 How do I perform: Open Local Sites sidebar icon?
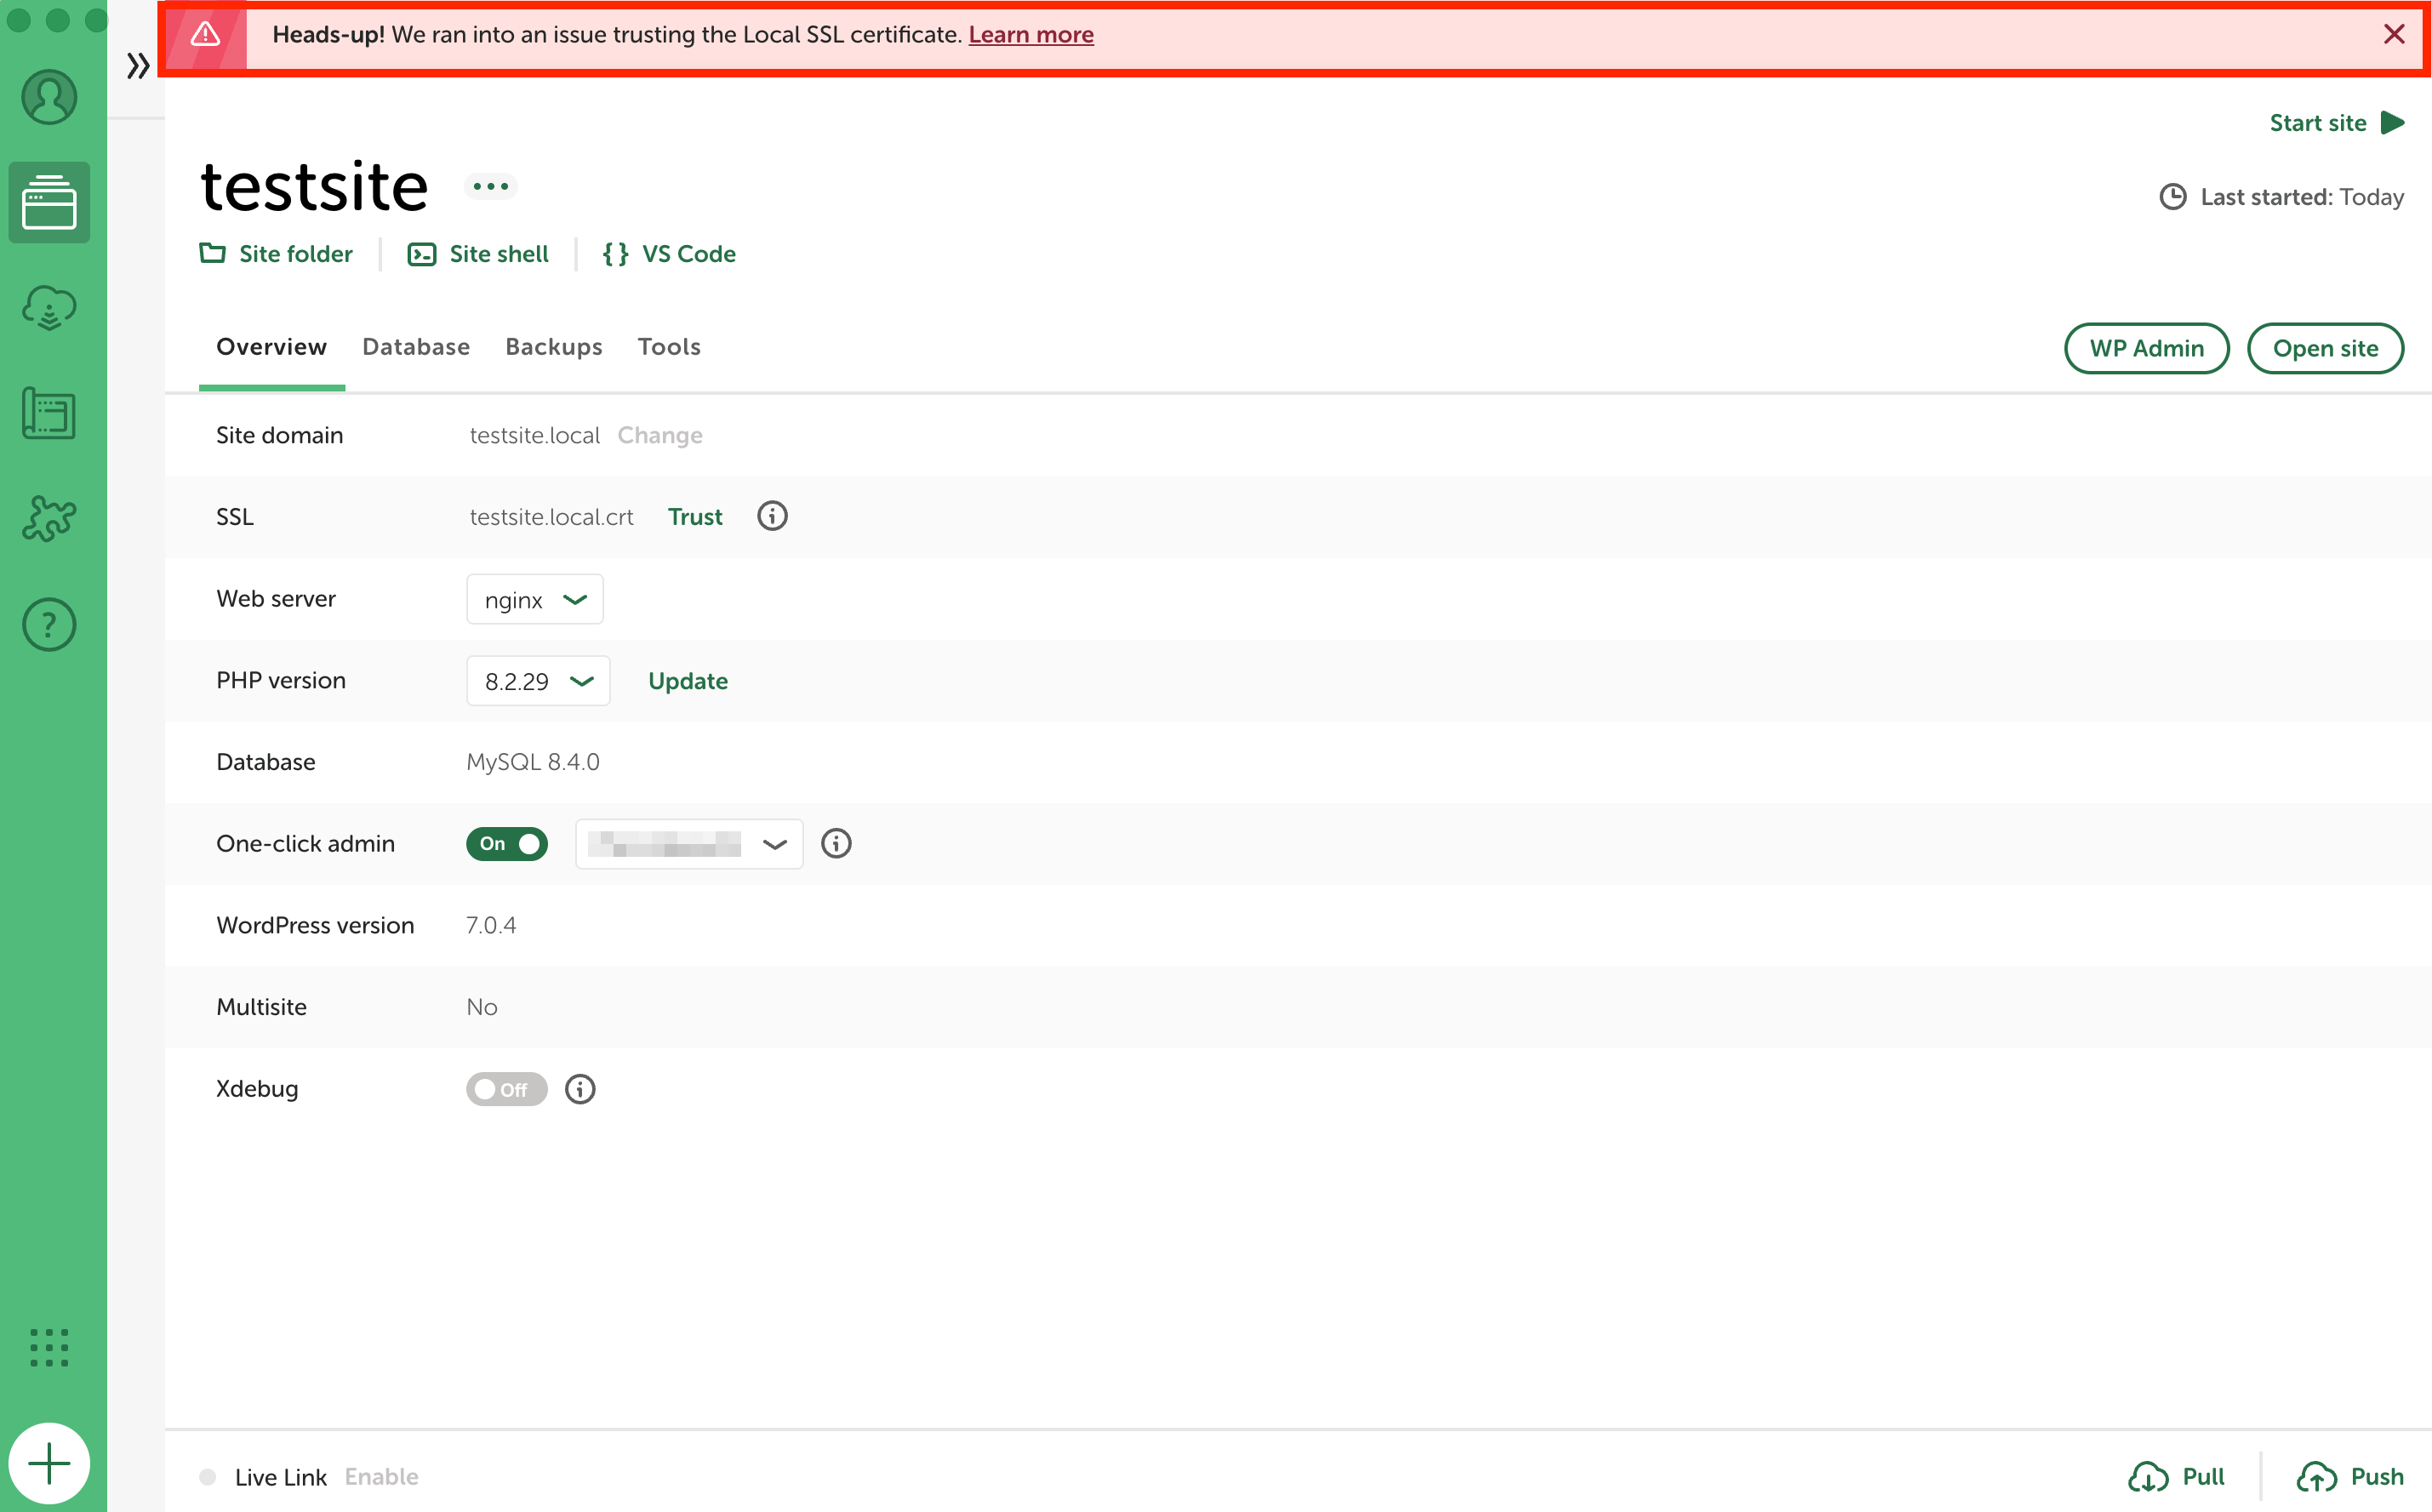[49, 202]
